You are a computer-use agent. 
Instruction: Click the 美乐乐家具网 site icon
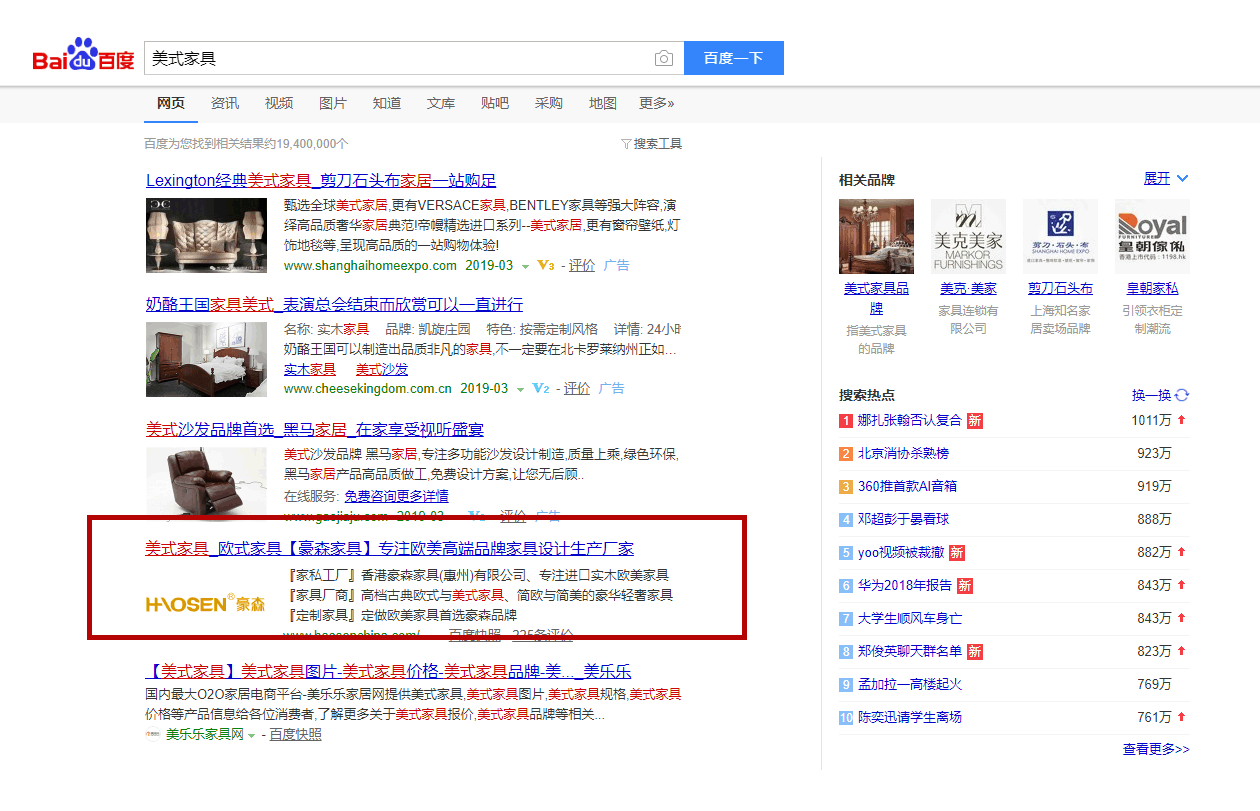point(153,734)
